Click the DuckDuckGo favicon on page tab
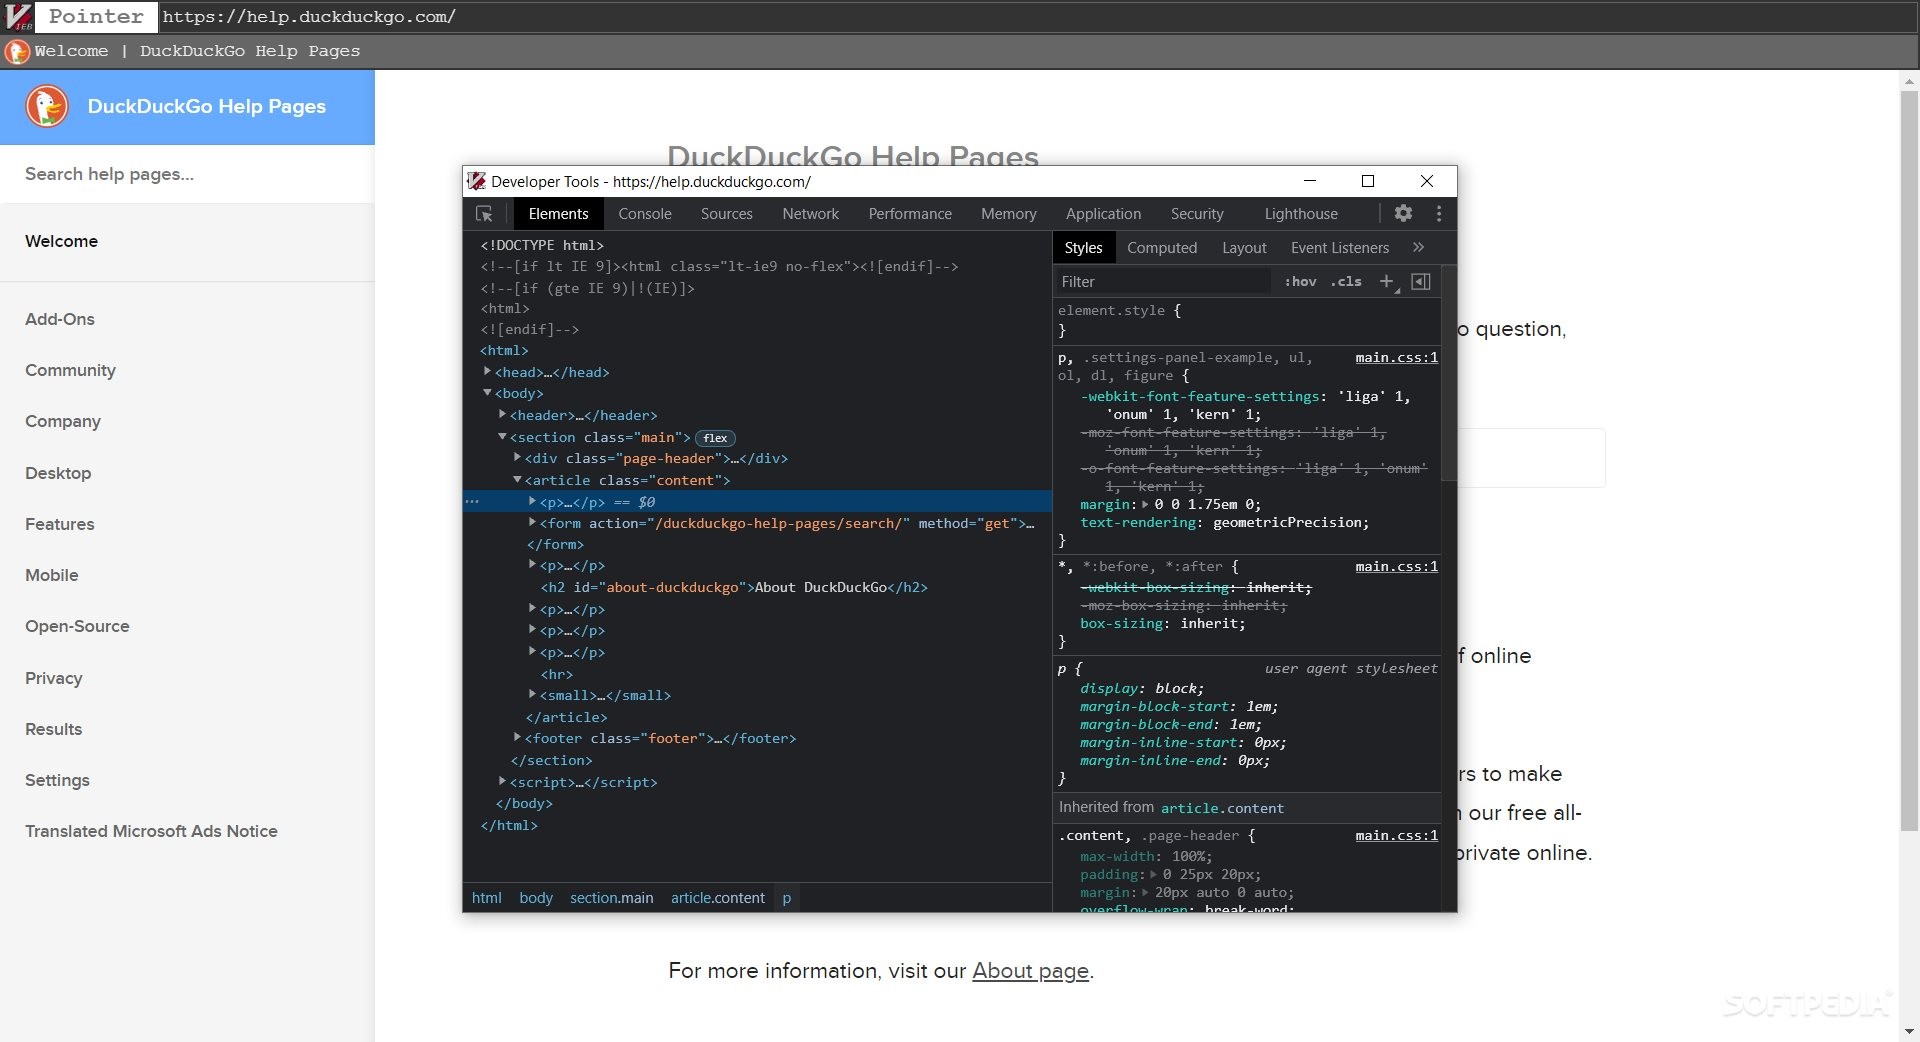 point(17,51)
